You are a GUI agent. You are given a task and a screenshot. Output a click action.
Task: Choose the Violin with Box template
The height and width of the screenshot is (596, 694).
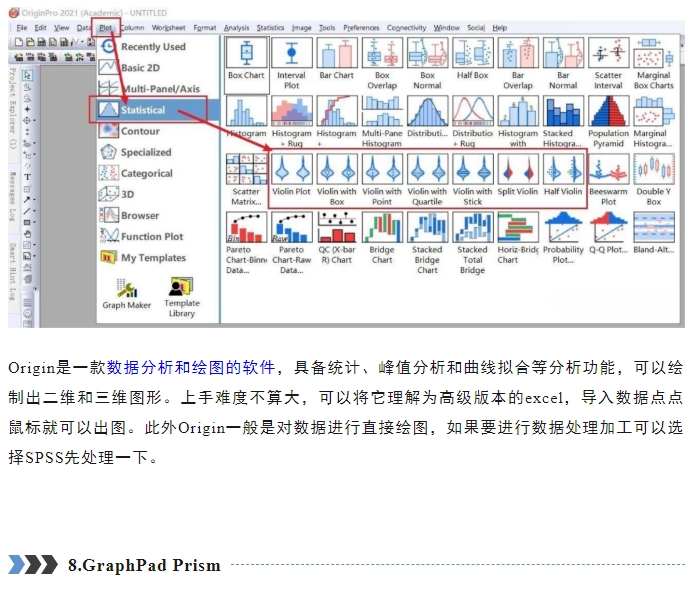point(336,180)
